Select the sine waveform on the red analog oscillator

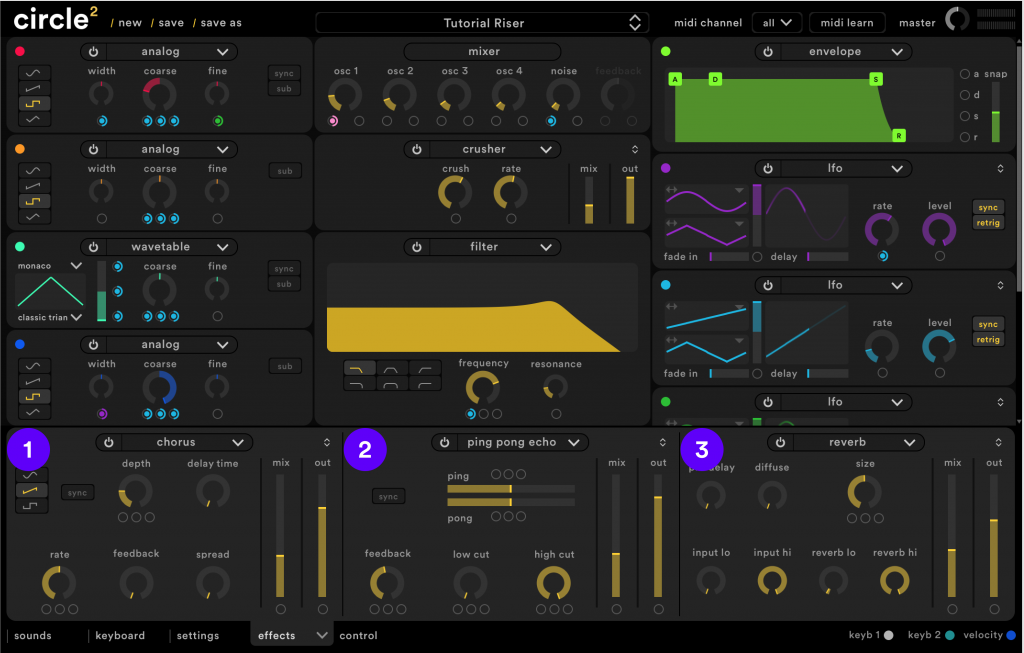click(x=33, y=73)
